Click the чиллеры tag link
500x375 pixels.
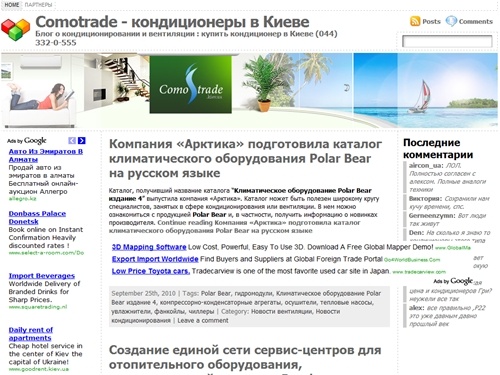click(201, 311)
